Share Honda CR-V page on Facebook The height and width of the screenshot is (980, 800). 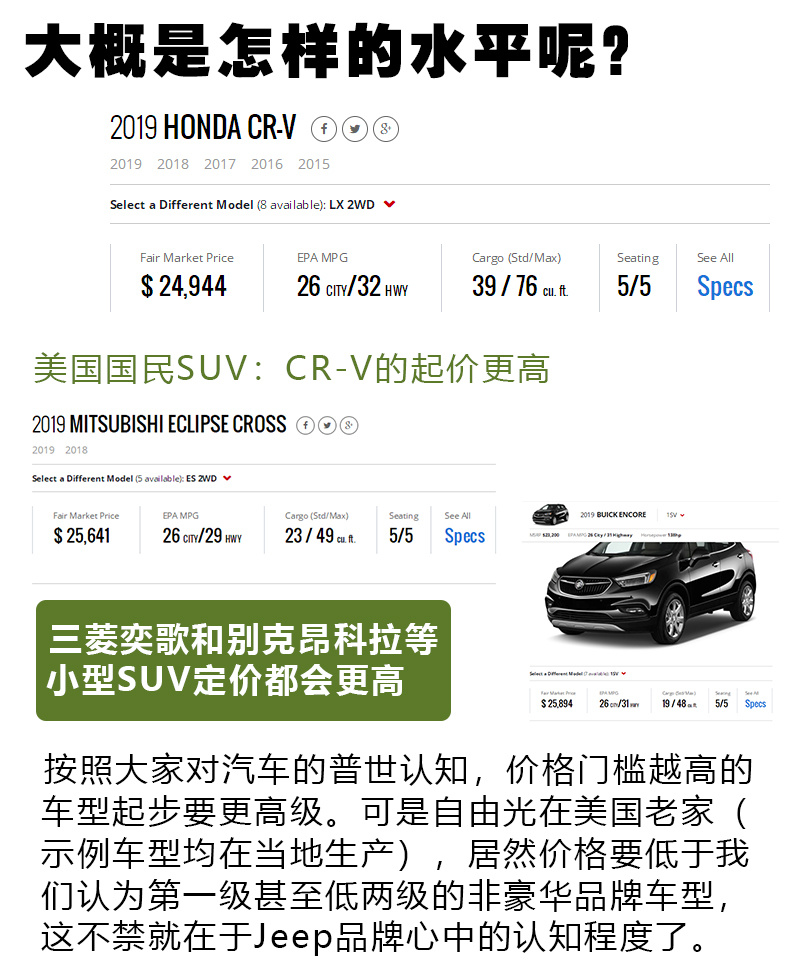324,129
